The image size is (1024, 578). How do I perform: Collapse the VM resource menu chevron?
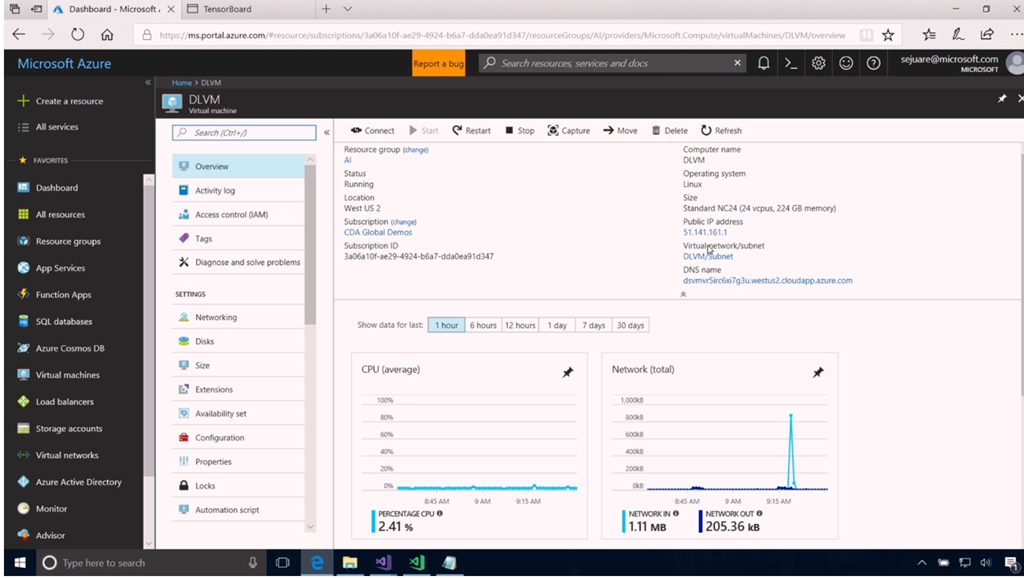(327, 132)
